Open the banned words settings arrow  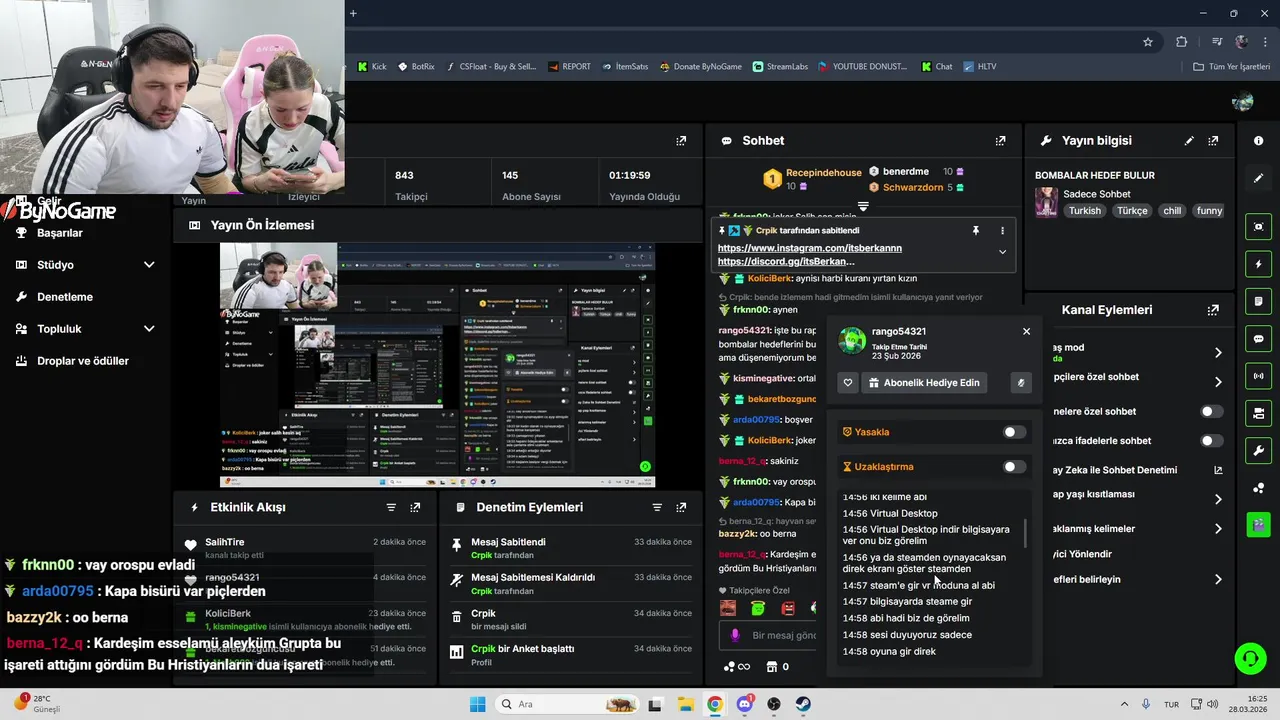(1218, 529)
